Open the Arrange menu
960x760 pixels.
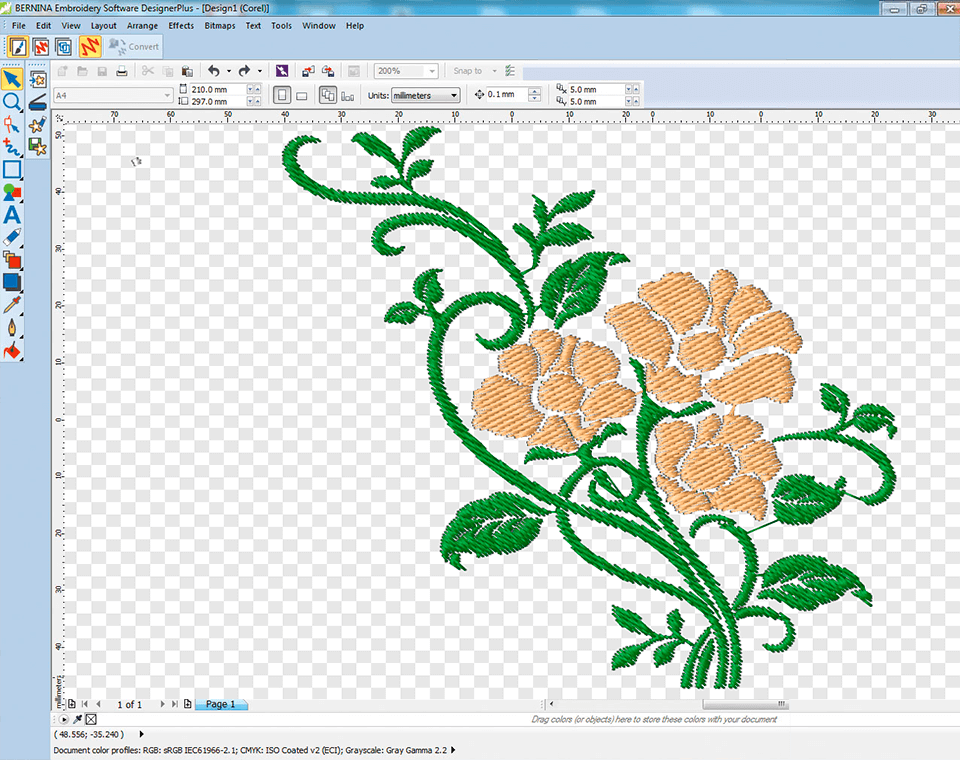coord(142,26)
